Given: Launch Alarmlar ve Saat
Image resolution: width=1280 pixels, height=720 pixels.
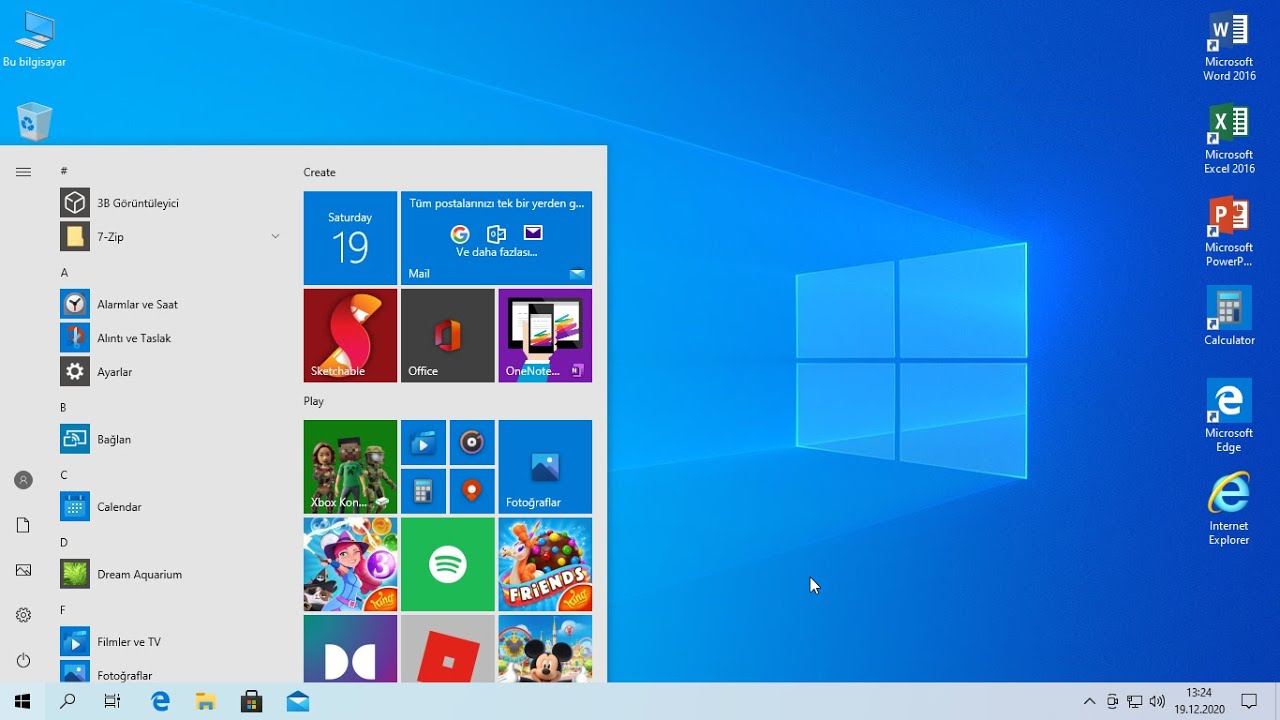Looking at the screenshot, I should (x=170, y=304).
